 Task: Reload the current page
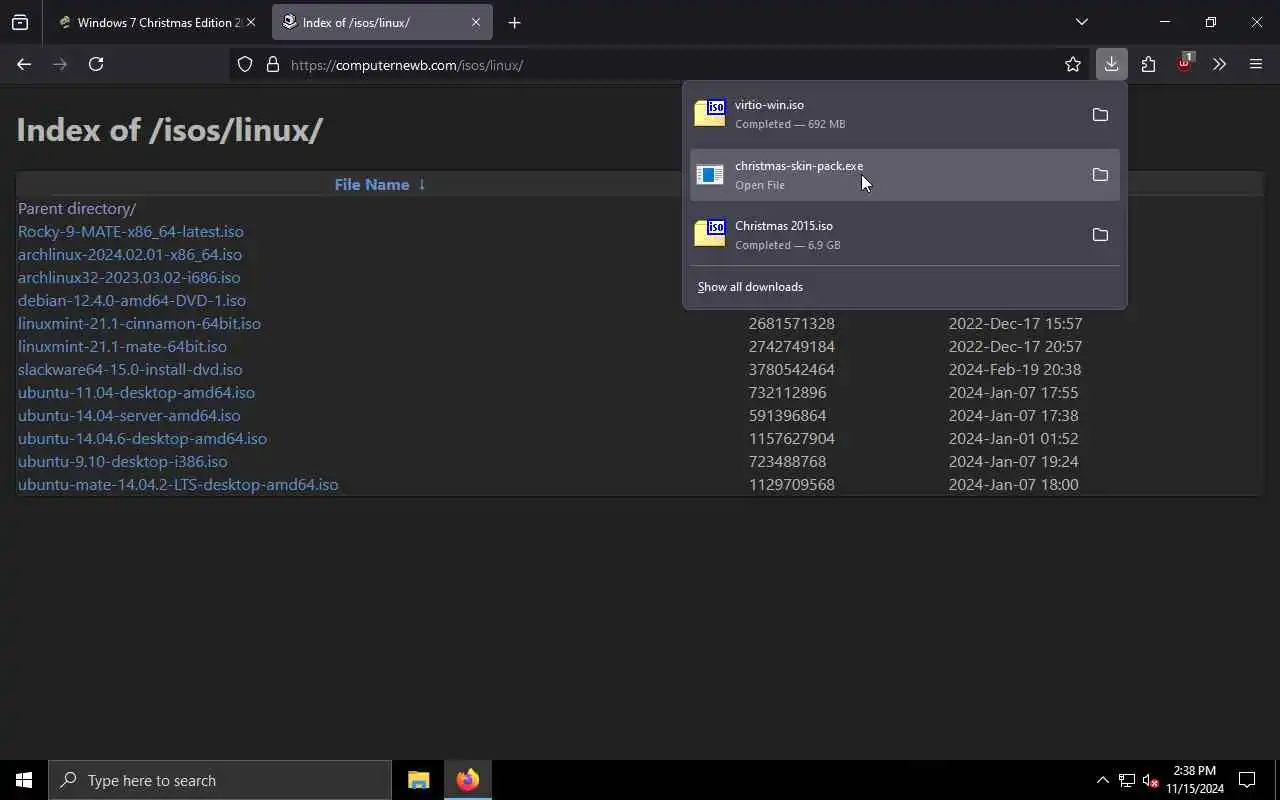click(x=96, y=64)
